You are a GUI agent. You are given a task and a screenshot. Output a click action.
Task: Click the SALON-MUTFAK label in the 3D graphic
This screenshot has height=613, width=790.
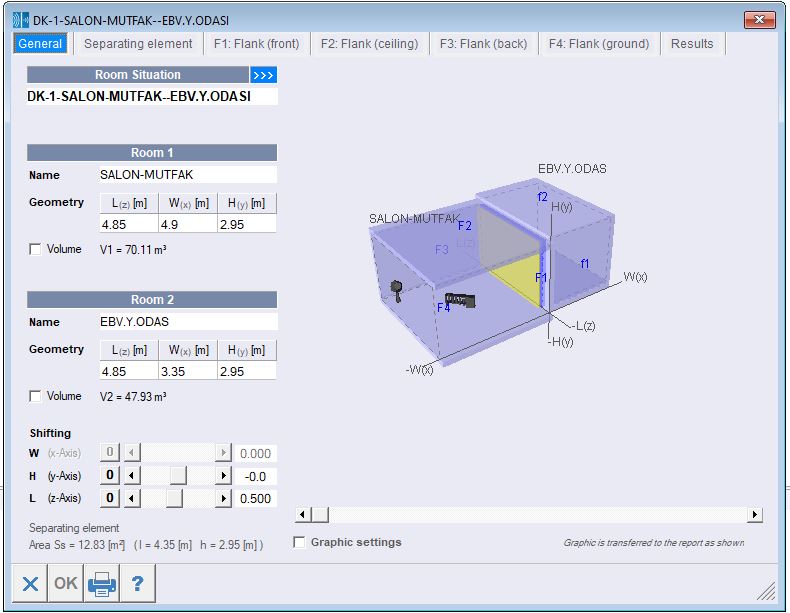click(414, 219)
